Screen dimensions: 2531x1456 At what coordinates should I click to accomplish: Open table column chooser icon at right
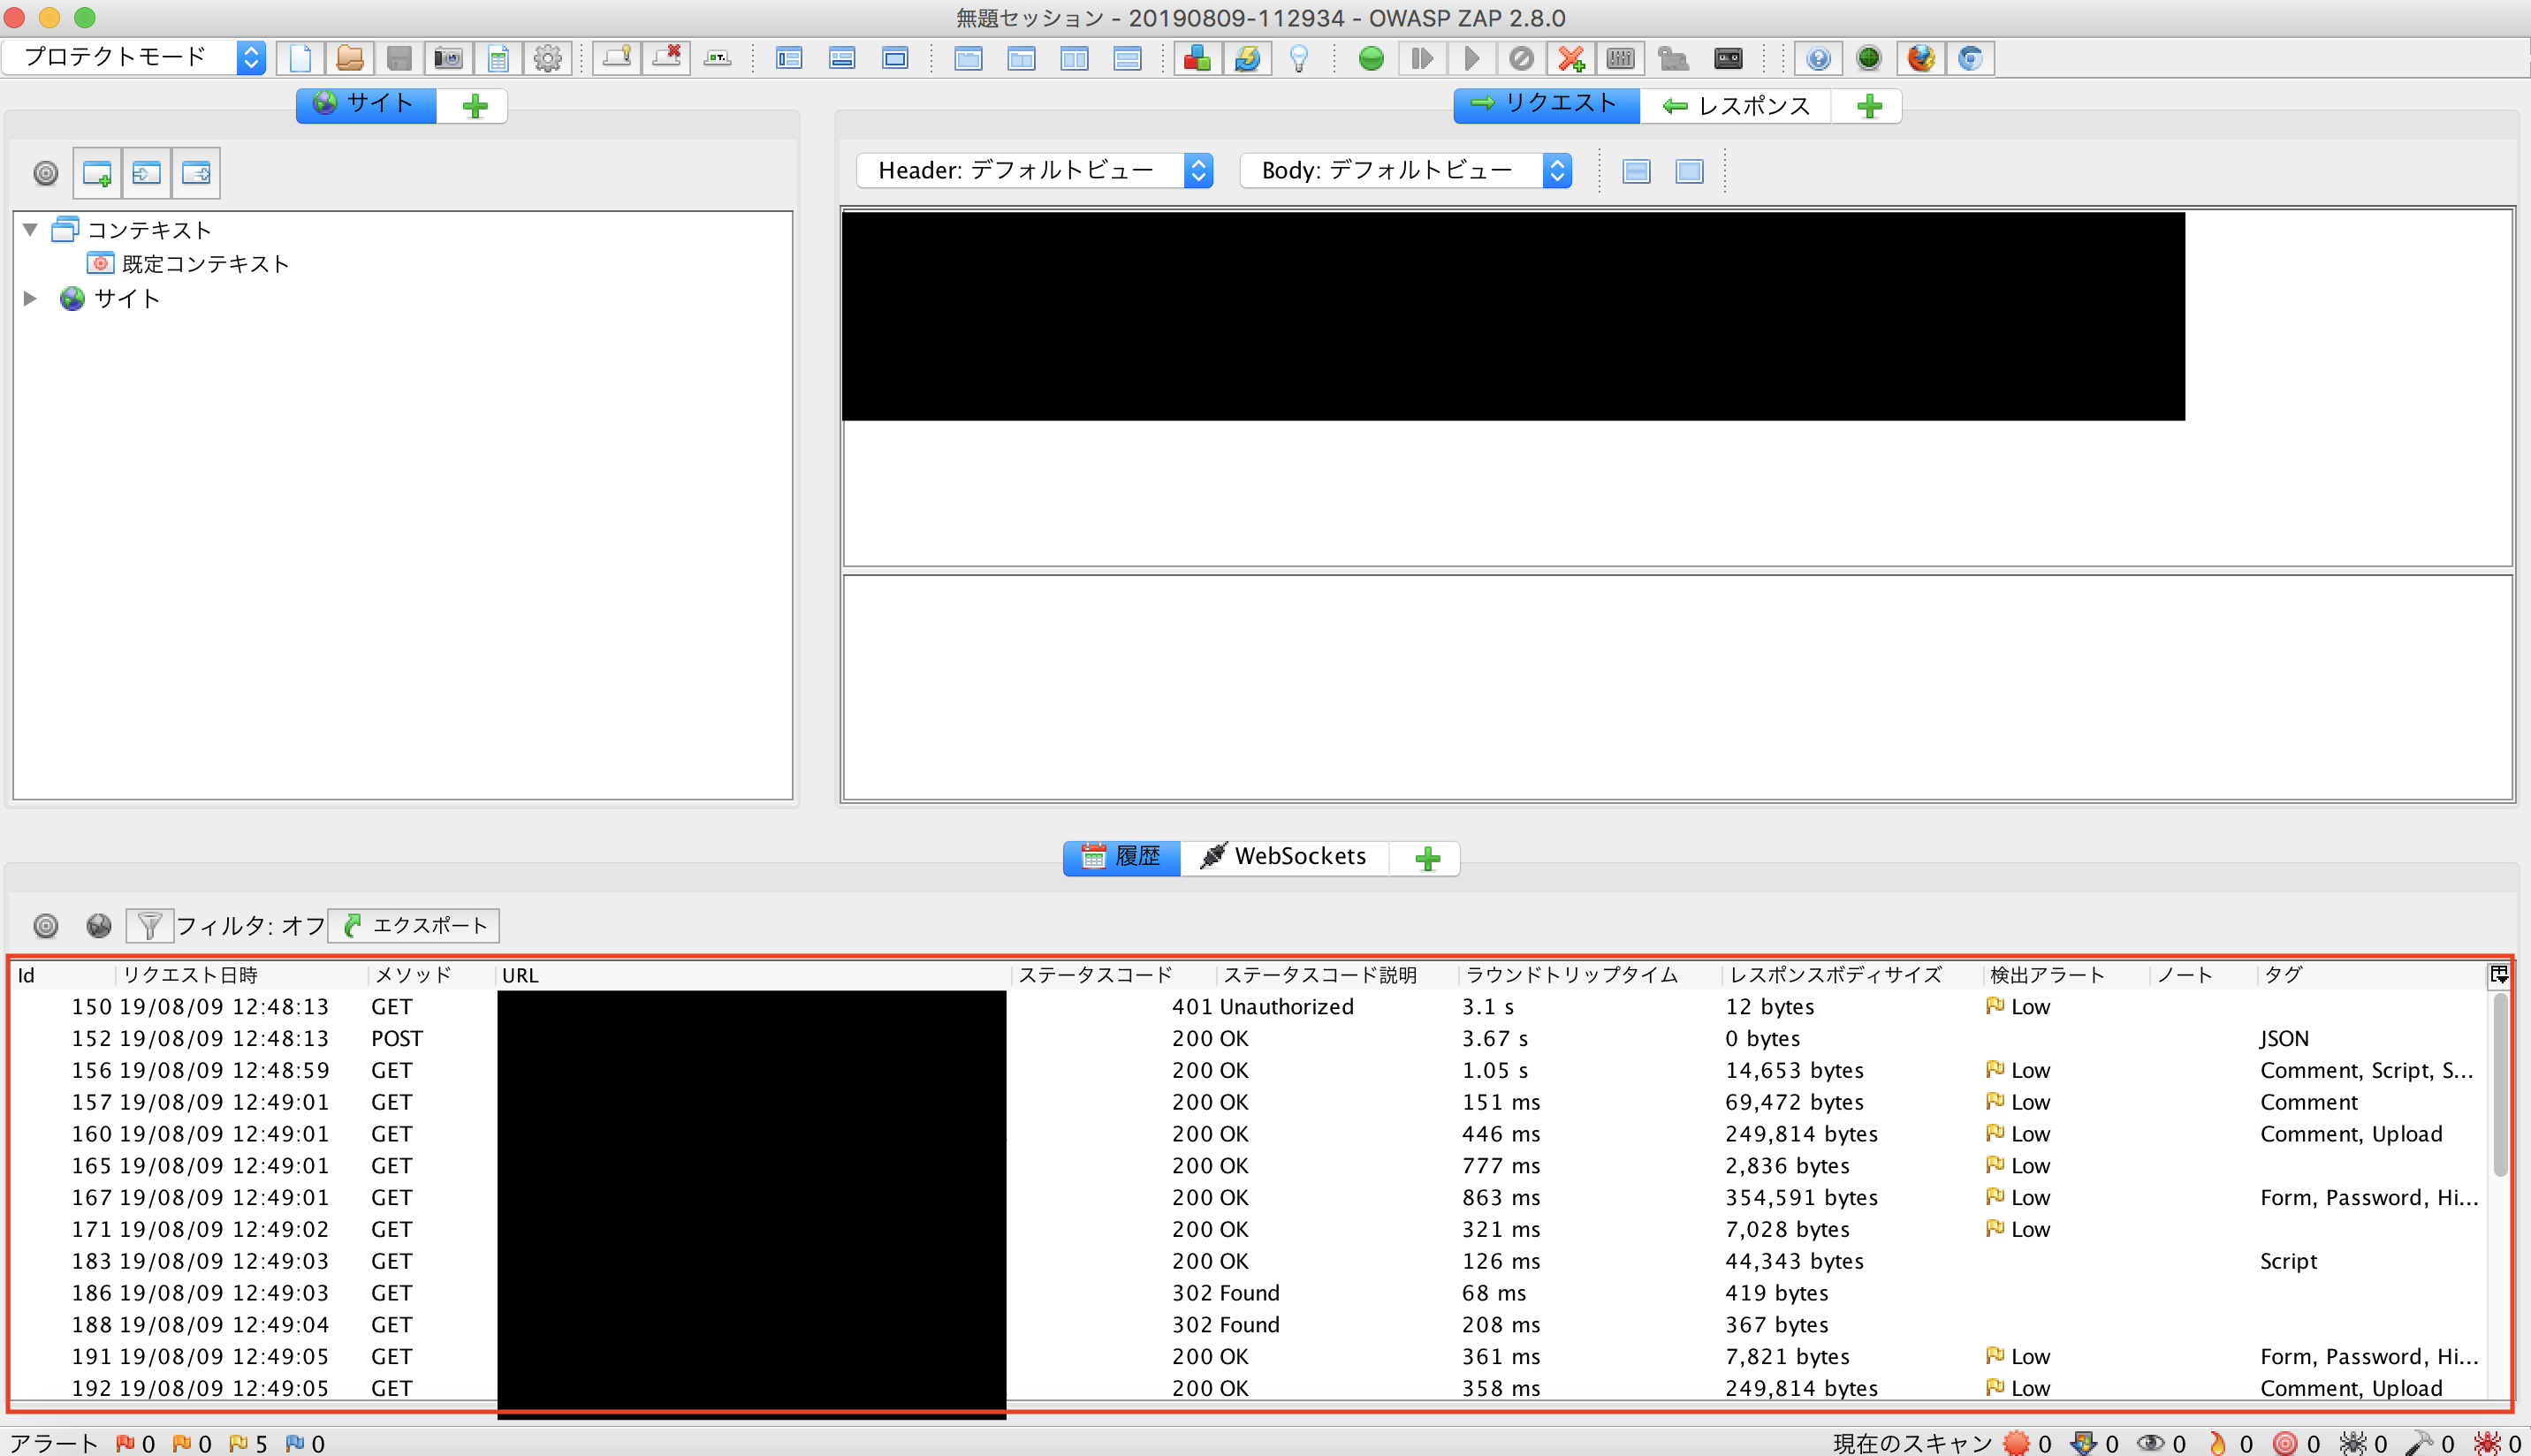[x=2498, y=975]
